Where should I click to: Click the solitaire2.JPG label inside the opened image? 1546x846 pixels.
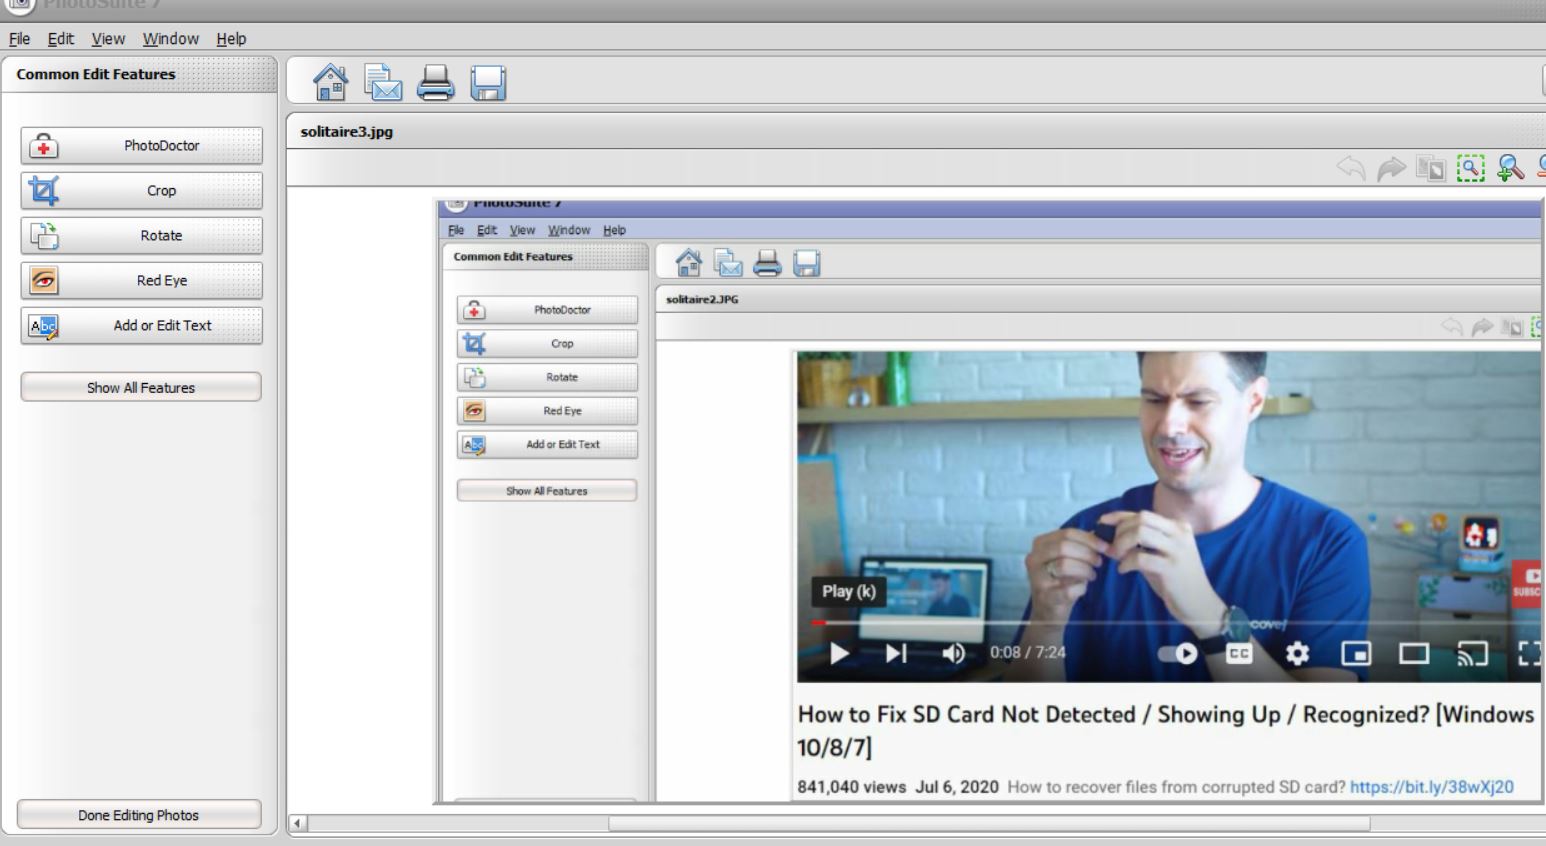tap(702, 300)
